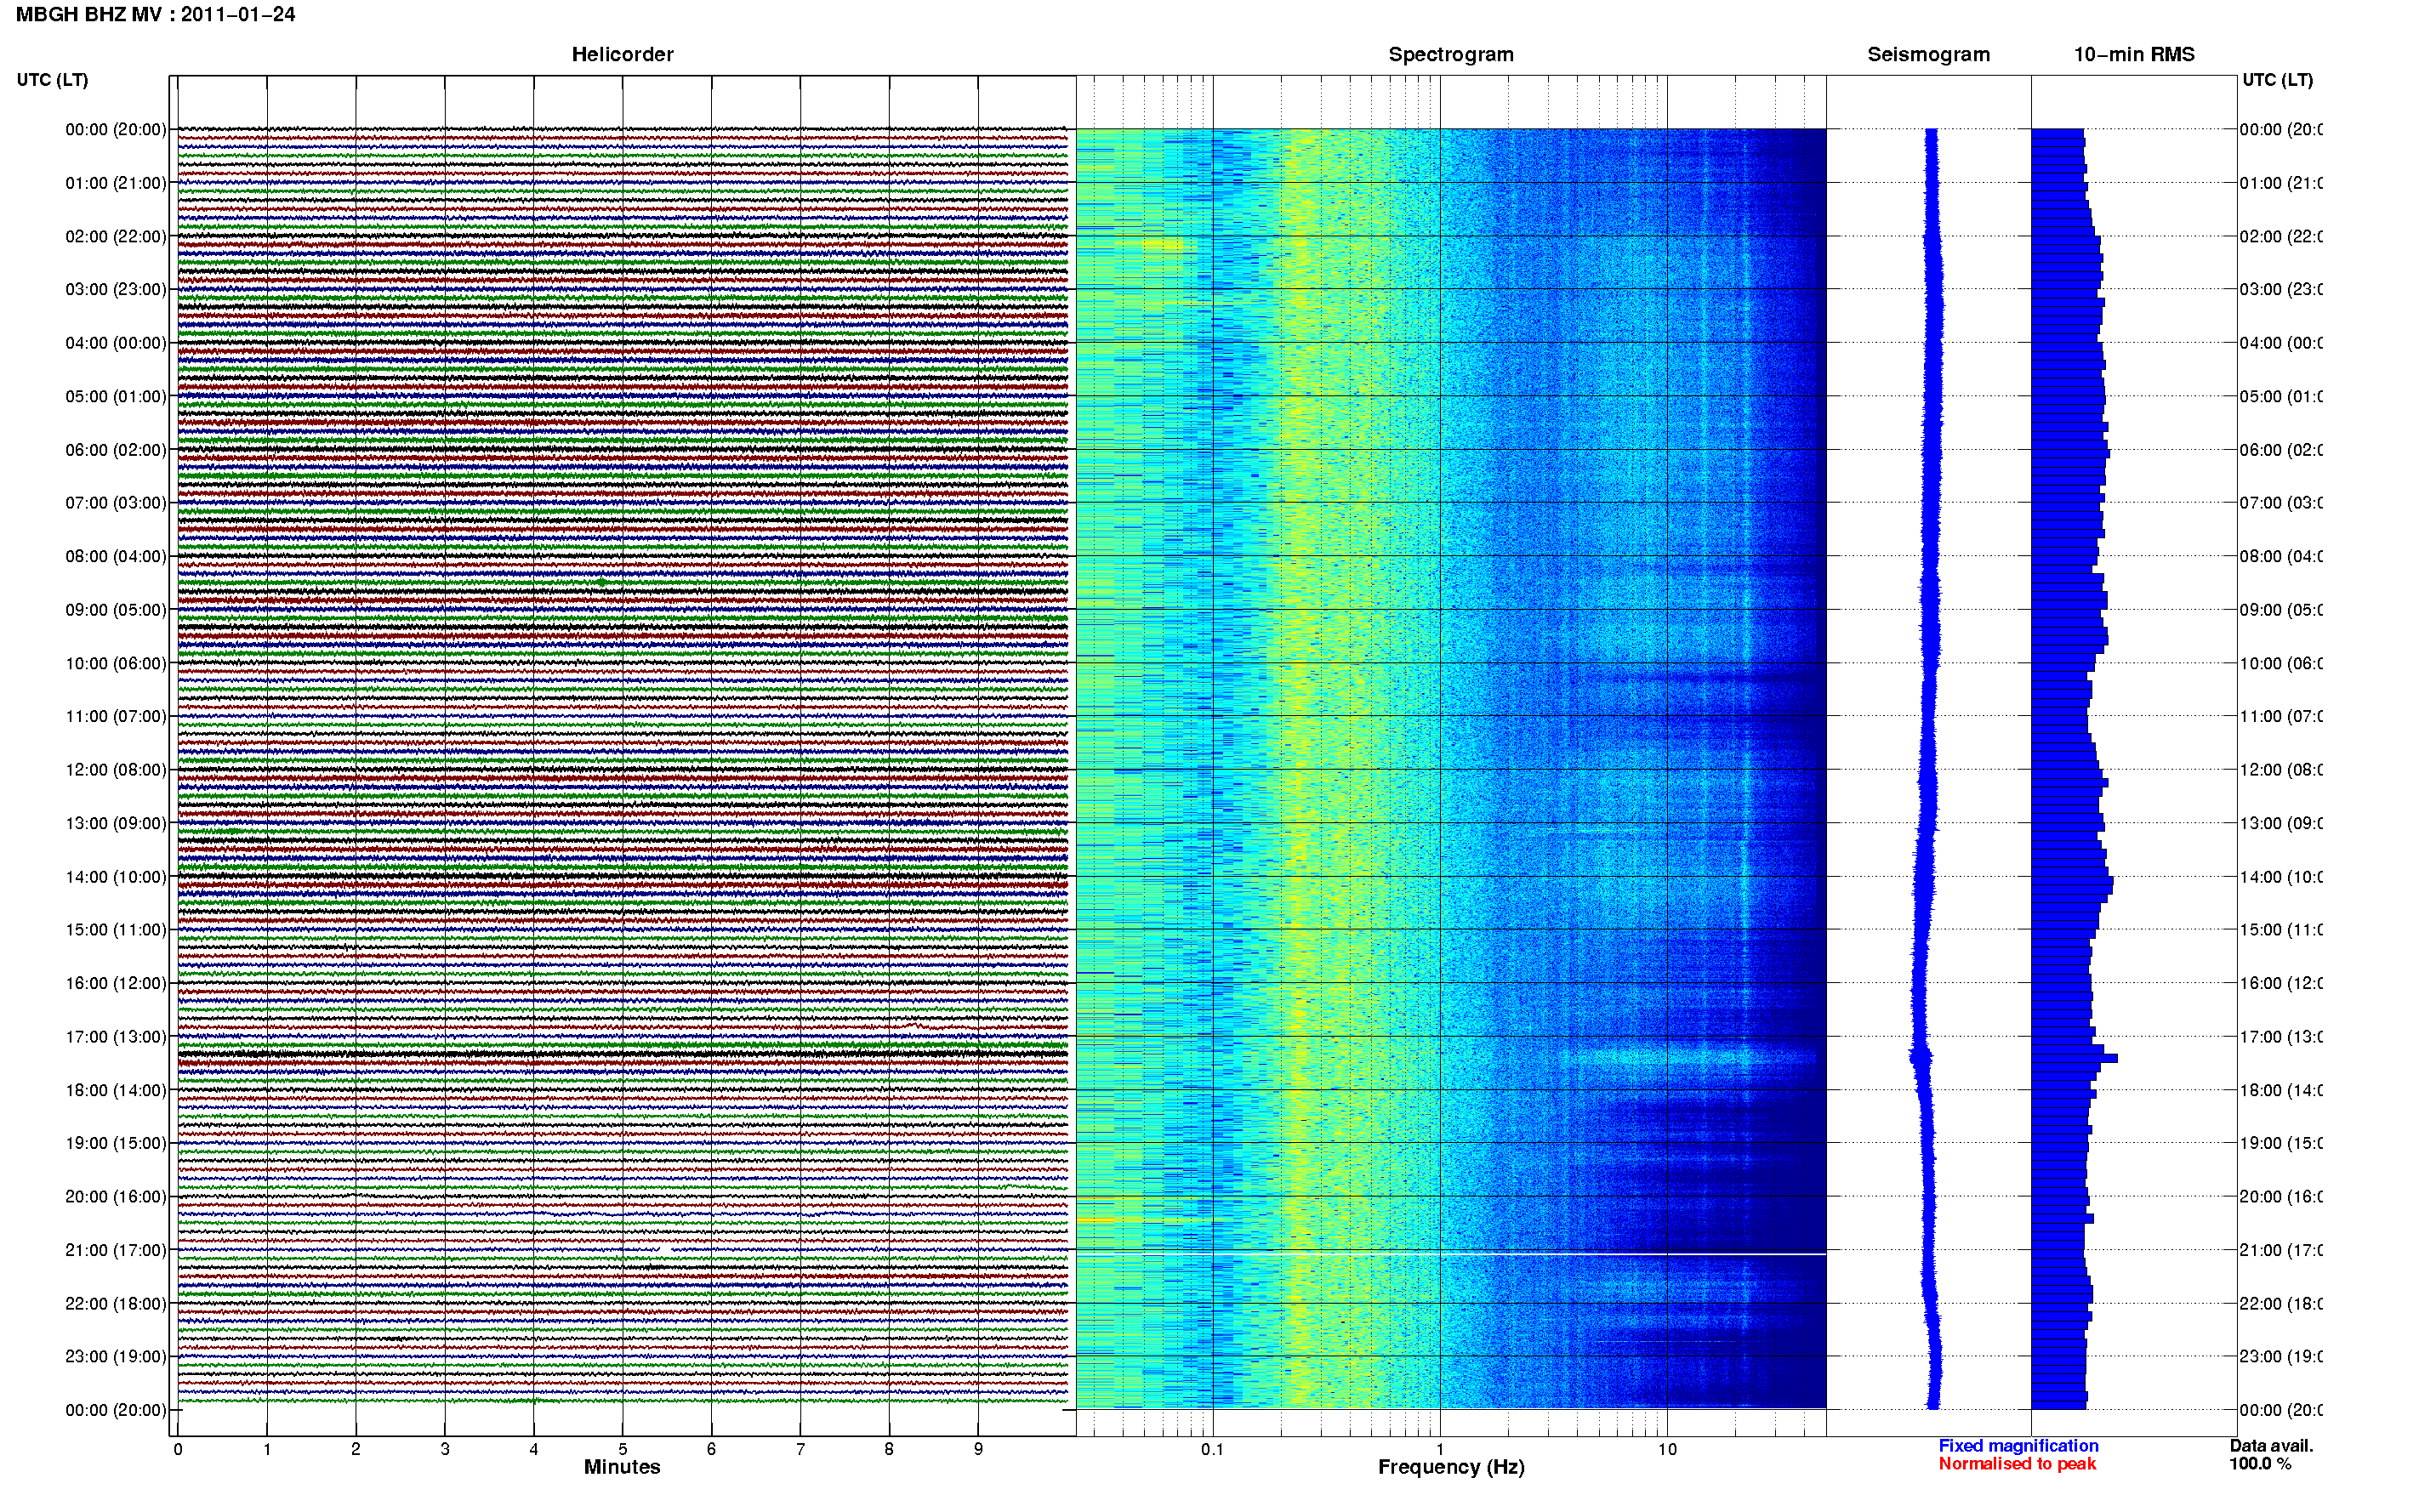Click the '10' frequency tick label
2419x1512 pixels.
coord(1667,1449)
